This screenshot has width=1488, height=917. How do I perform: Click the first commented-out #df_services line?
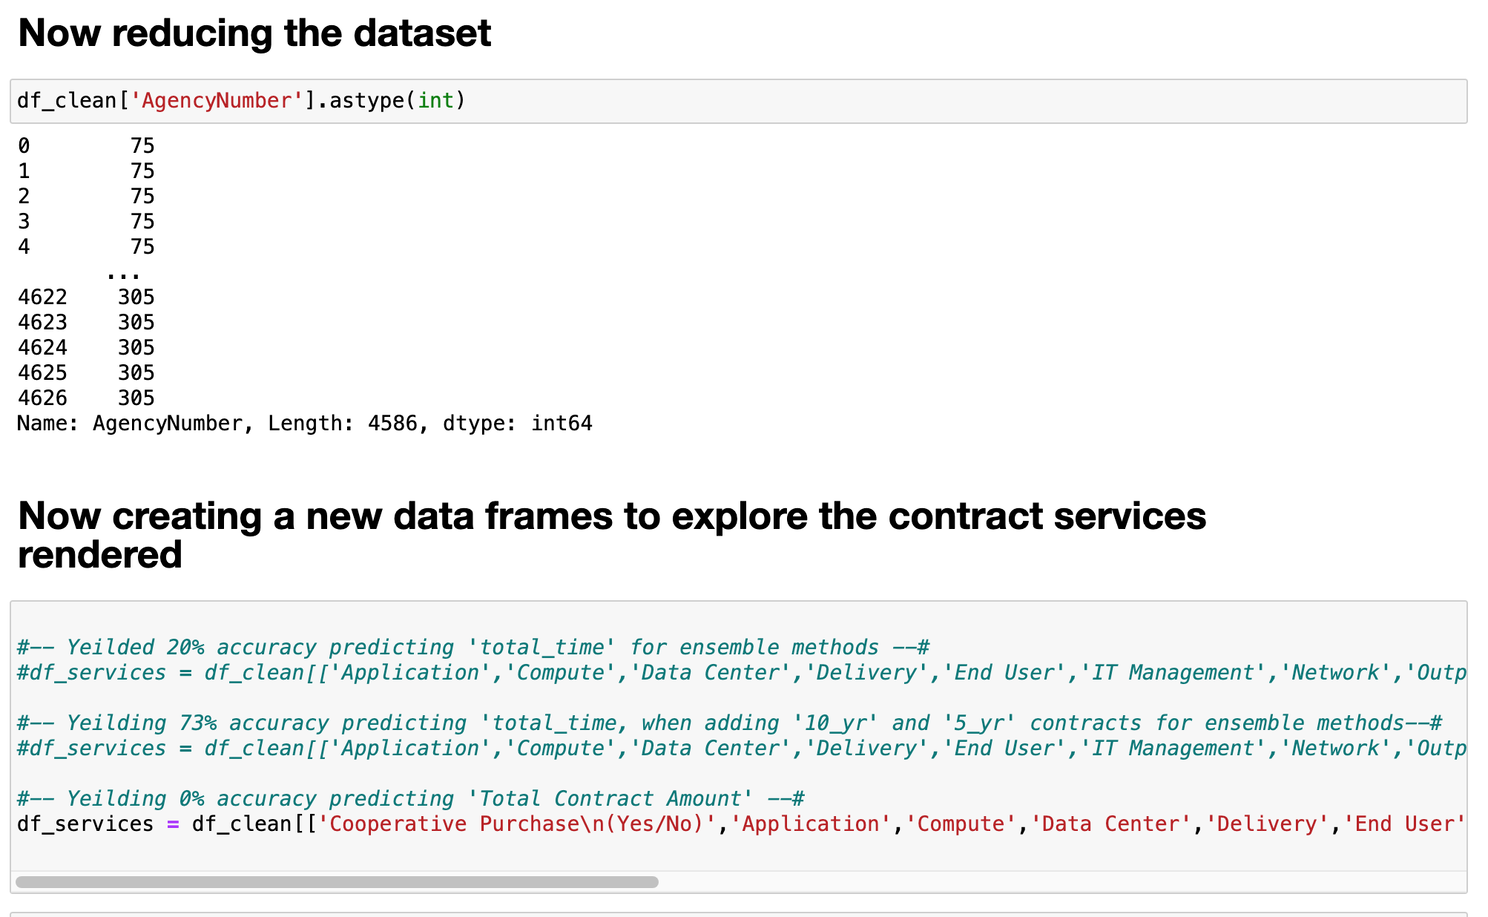click(x=740, y=673)
